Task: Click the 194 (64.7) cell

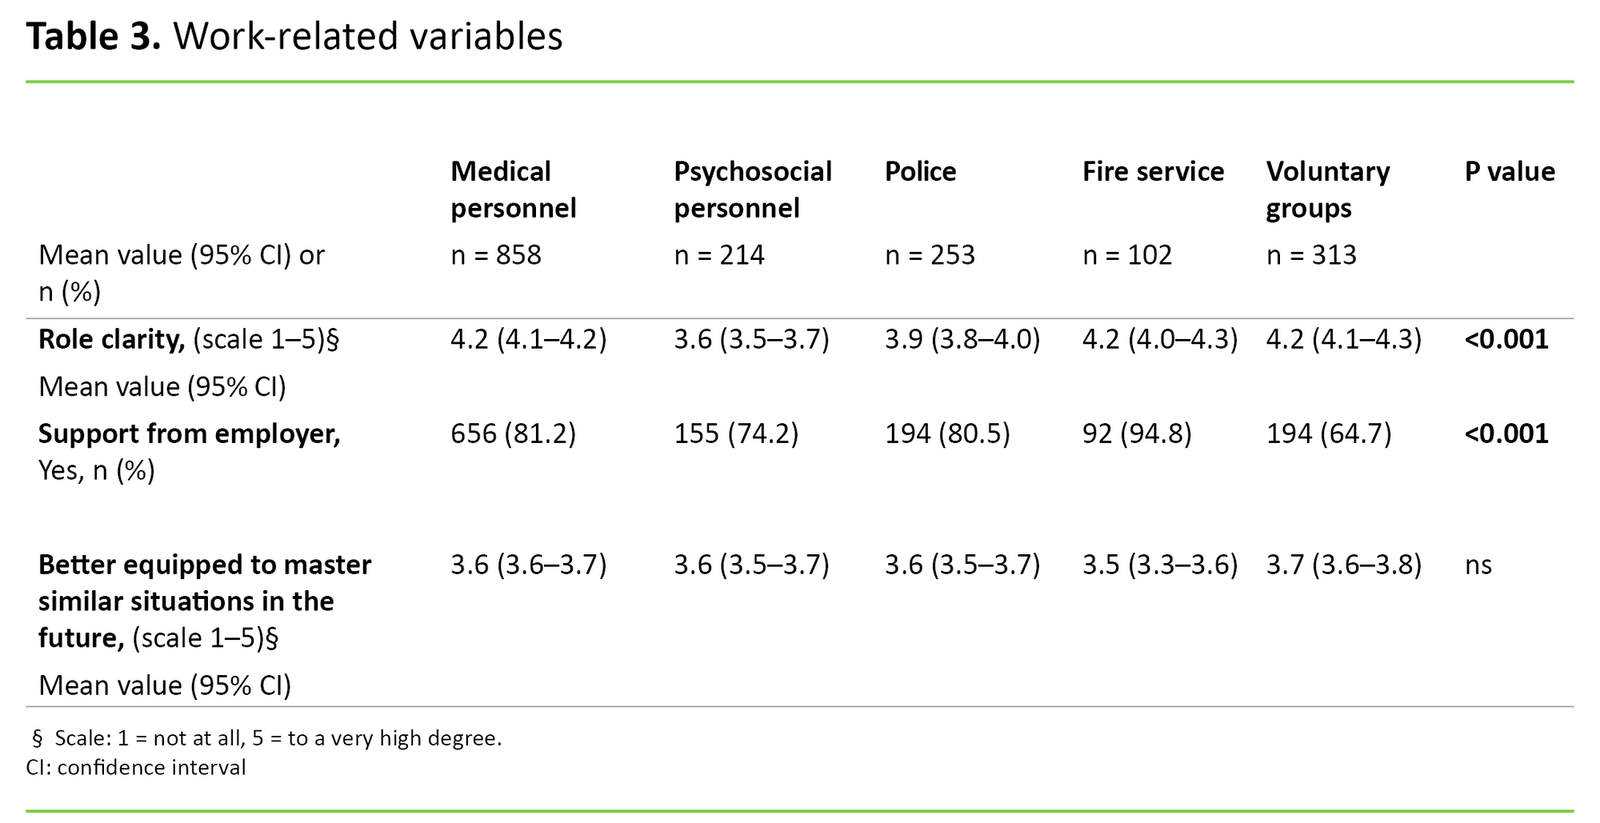Action: (1328, 434)
